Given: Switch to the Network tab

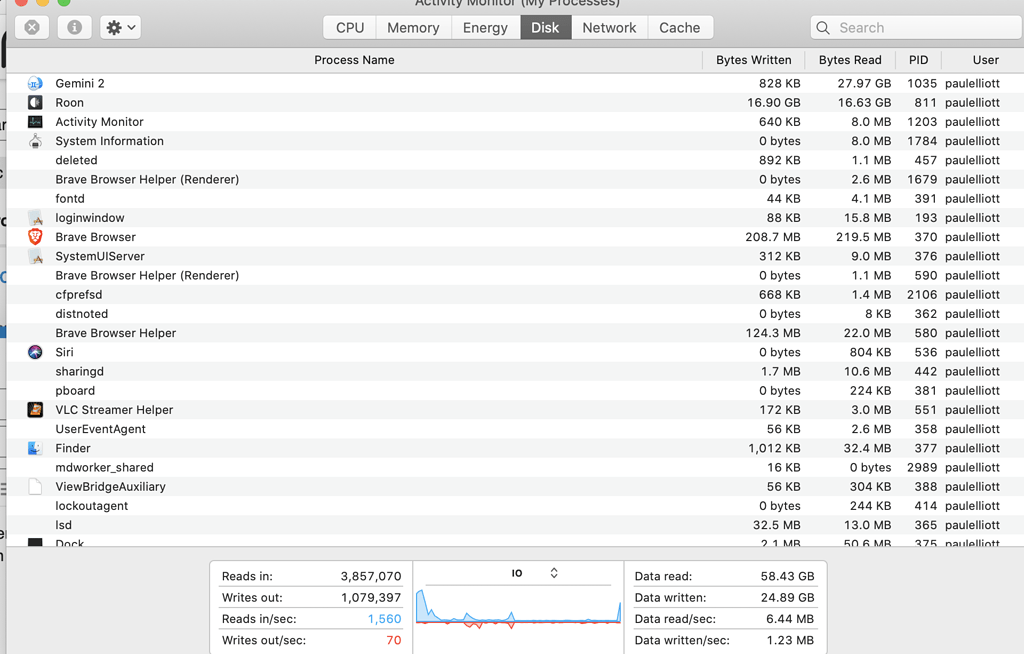Looking at the screenshot, I should 609,27.
